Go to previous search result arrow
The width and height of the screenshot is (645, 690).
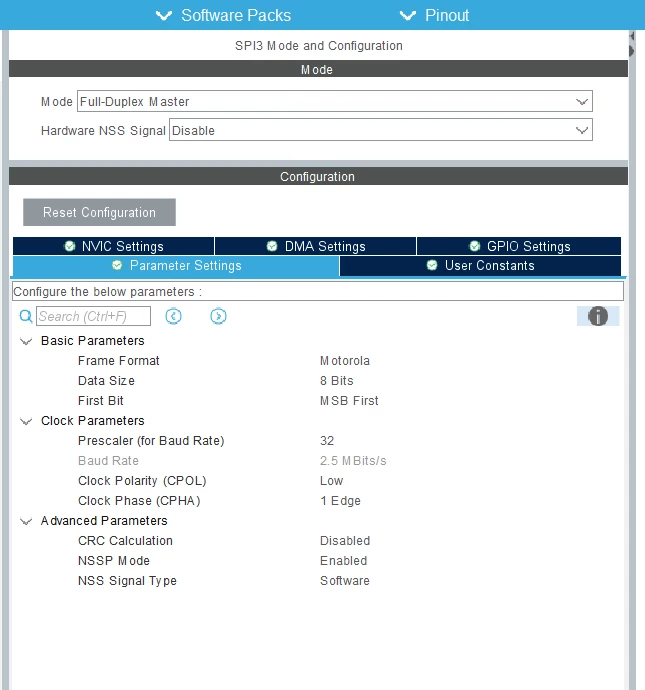click(173, 316)
